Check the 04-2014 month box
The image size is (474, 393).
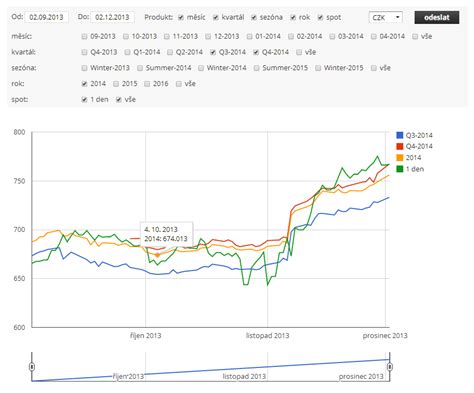point(374,37)
